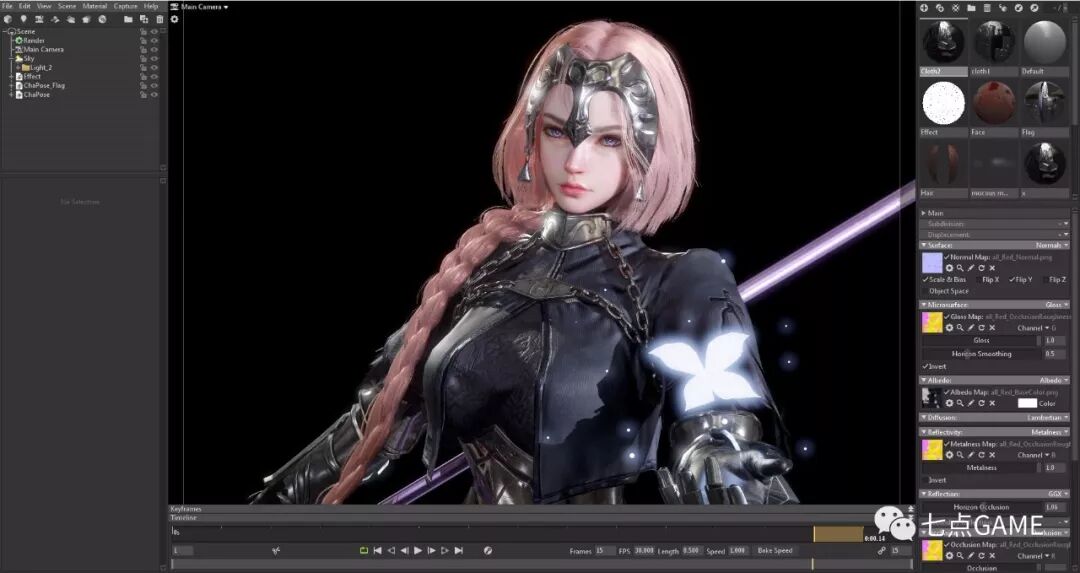Add new material (plus icon)
This screenshot has width=1080, height=573.
pos(924,8)
